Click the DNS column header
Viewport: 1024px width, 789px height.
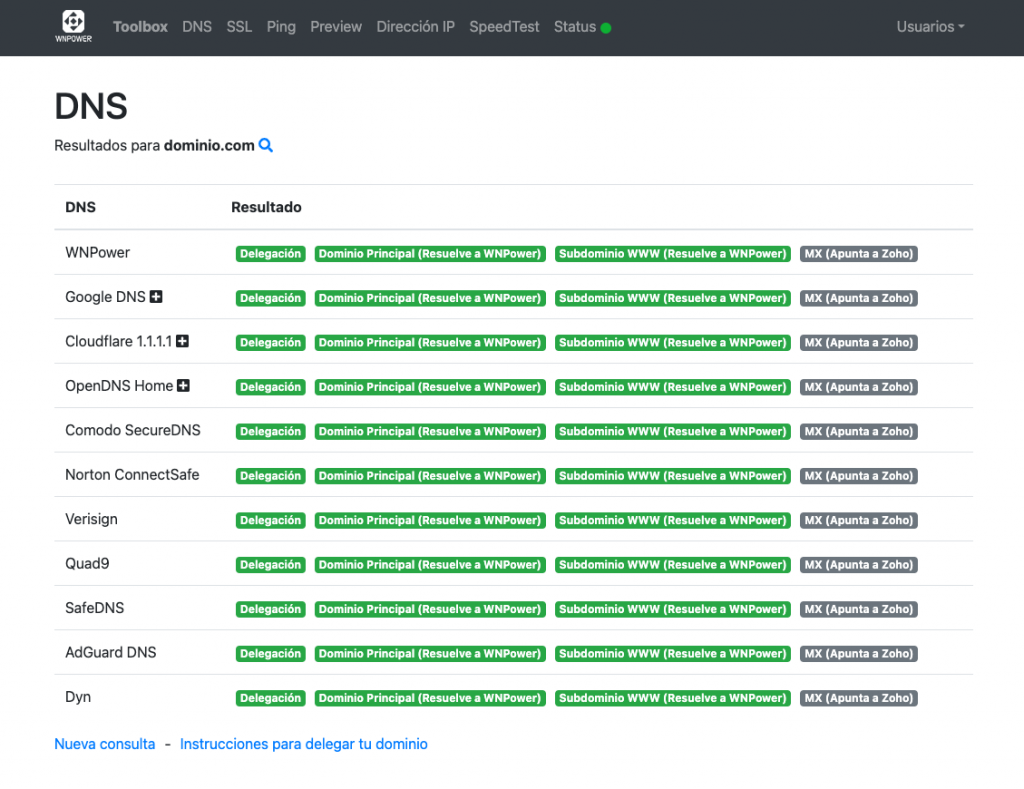point(80,207)
